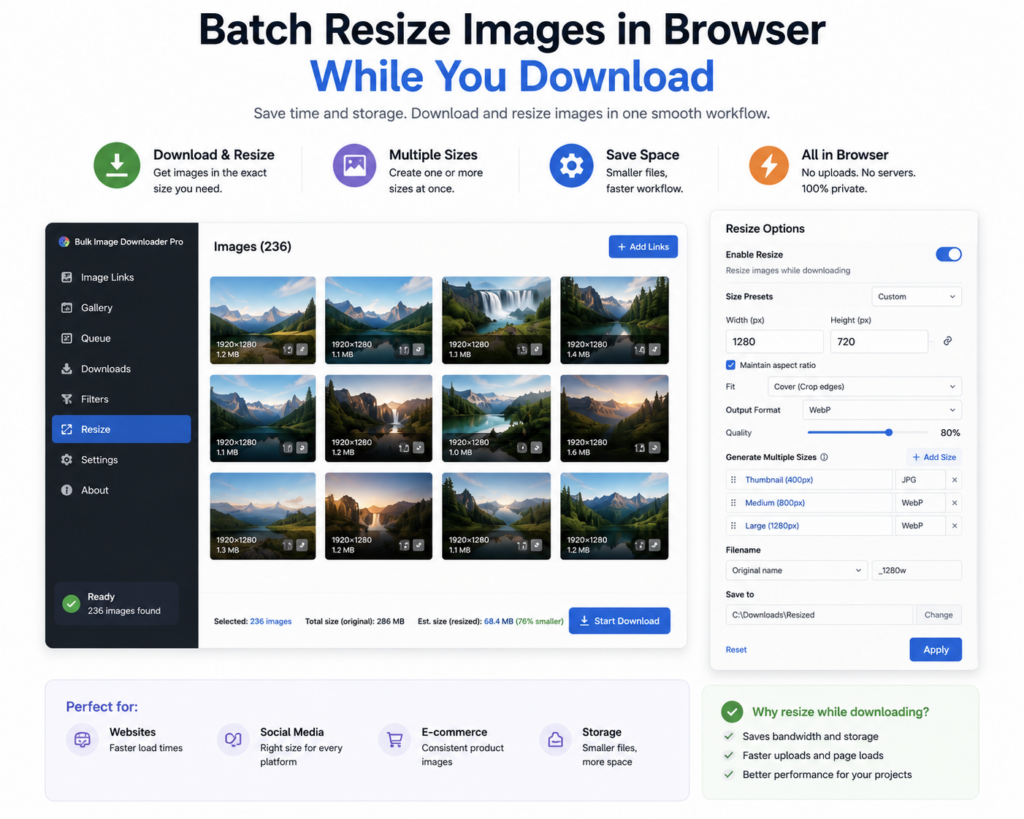Screen dimensions: 1024x819
Task: Click the Add Size button
Action: point(934,457)
